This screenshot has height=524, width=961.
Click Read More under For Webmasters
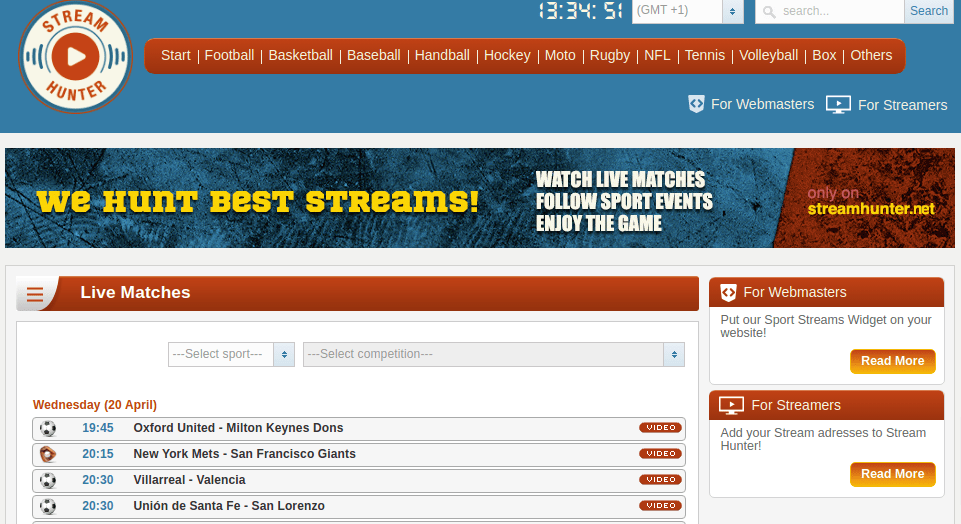click(x=892, y=361)
